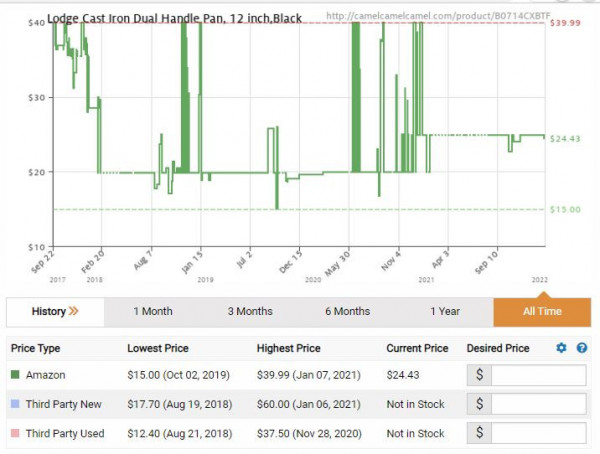Click the History label
600x454 pixels.
point(49,311)
